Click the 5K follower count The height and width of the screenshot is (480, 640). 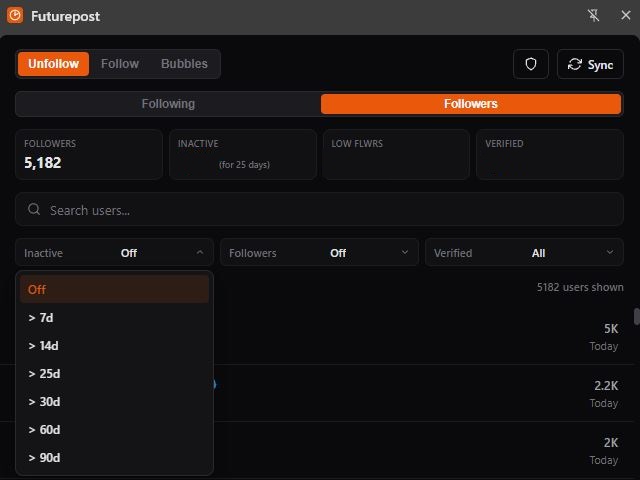pyautogui.click(x=611, y=329)
